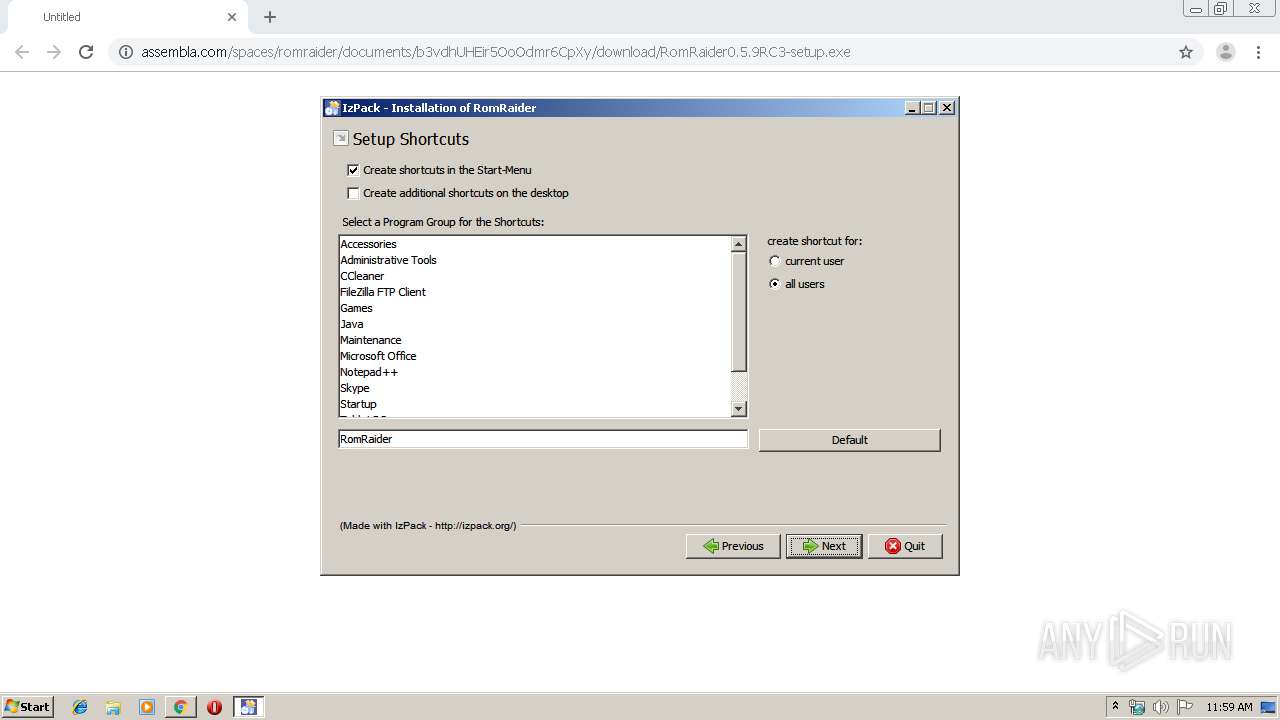Reload the page in Chrome
Viewport: 1280px width, 720px height.
click(86, 52)
